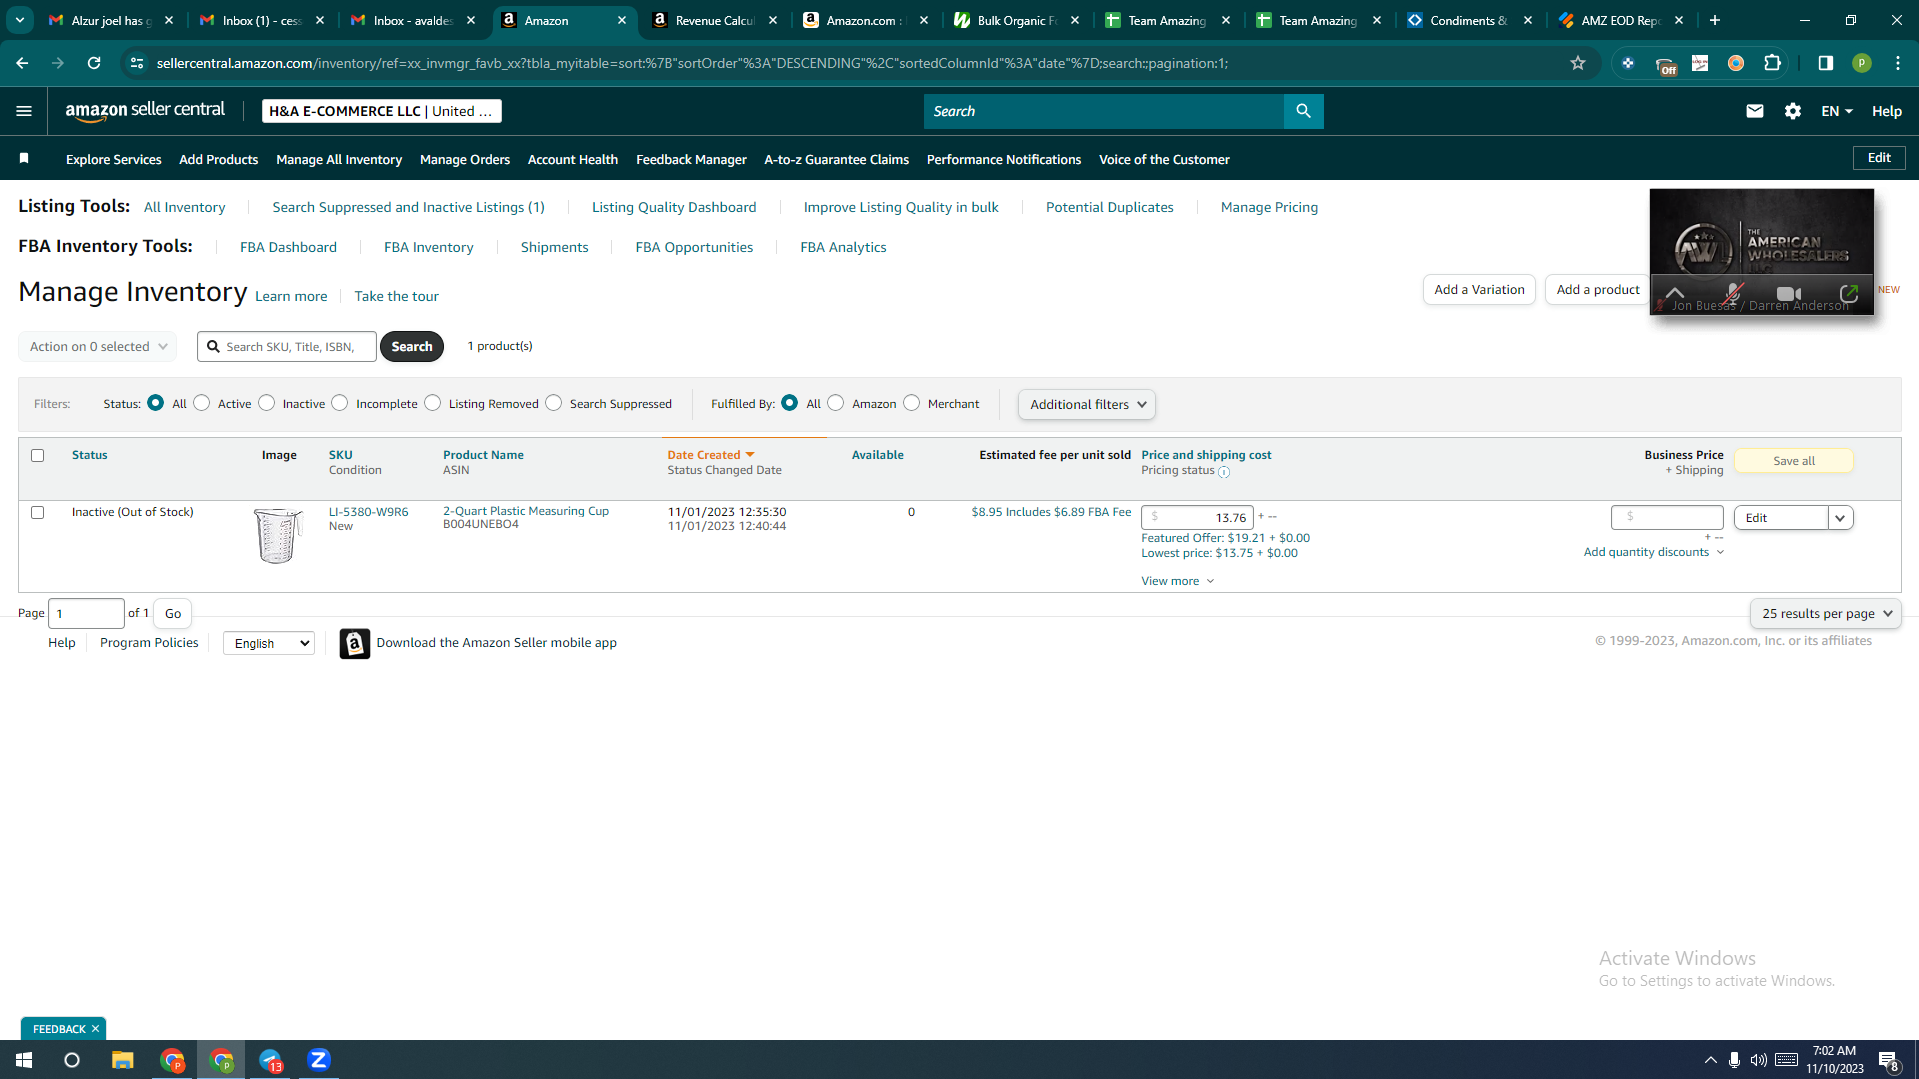The height and width of the screenshot is (1079, 1919).
Task: Click the SKU search input field
Action: pyautogui.click(x=287, y=347)
